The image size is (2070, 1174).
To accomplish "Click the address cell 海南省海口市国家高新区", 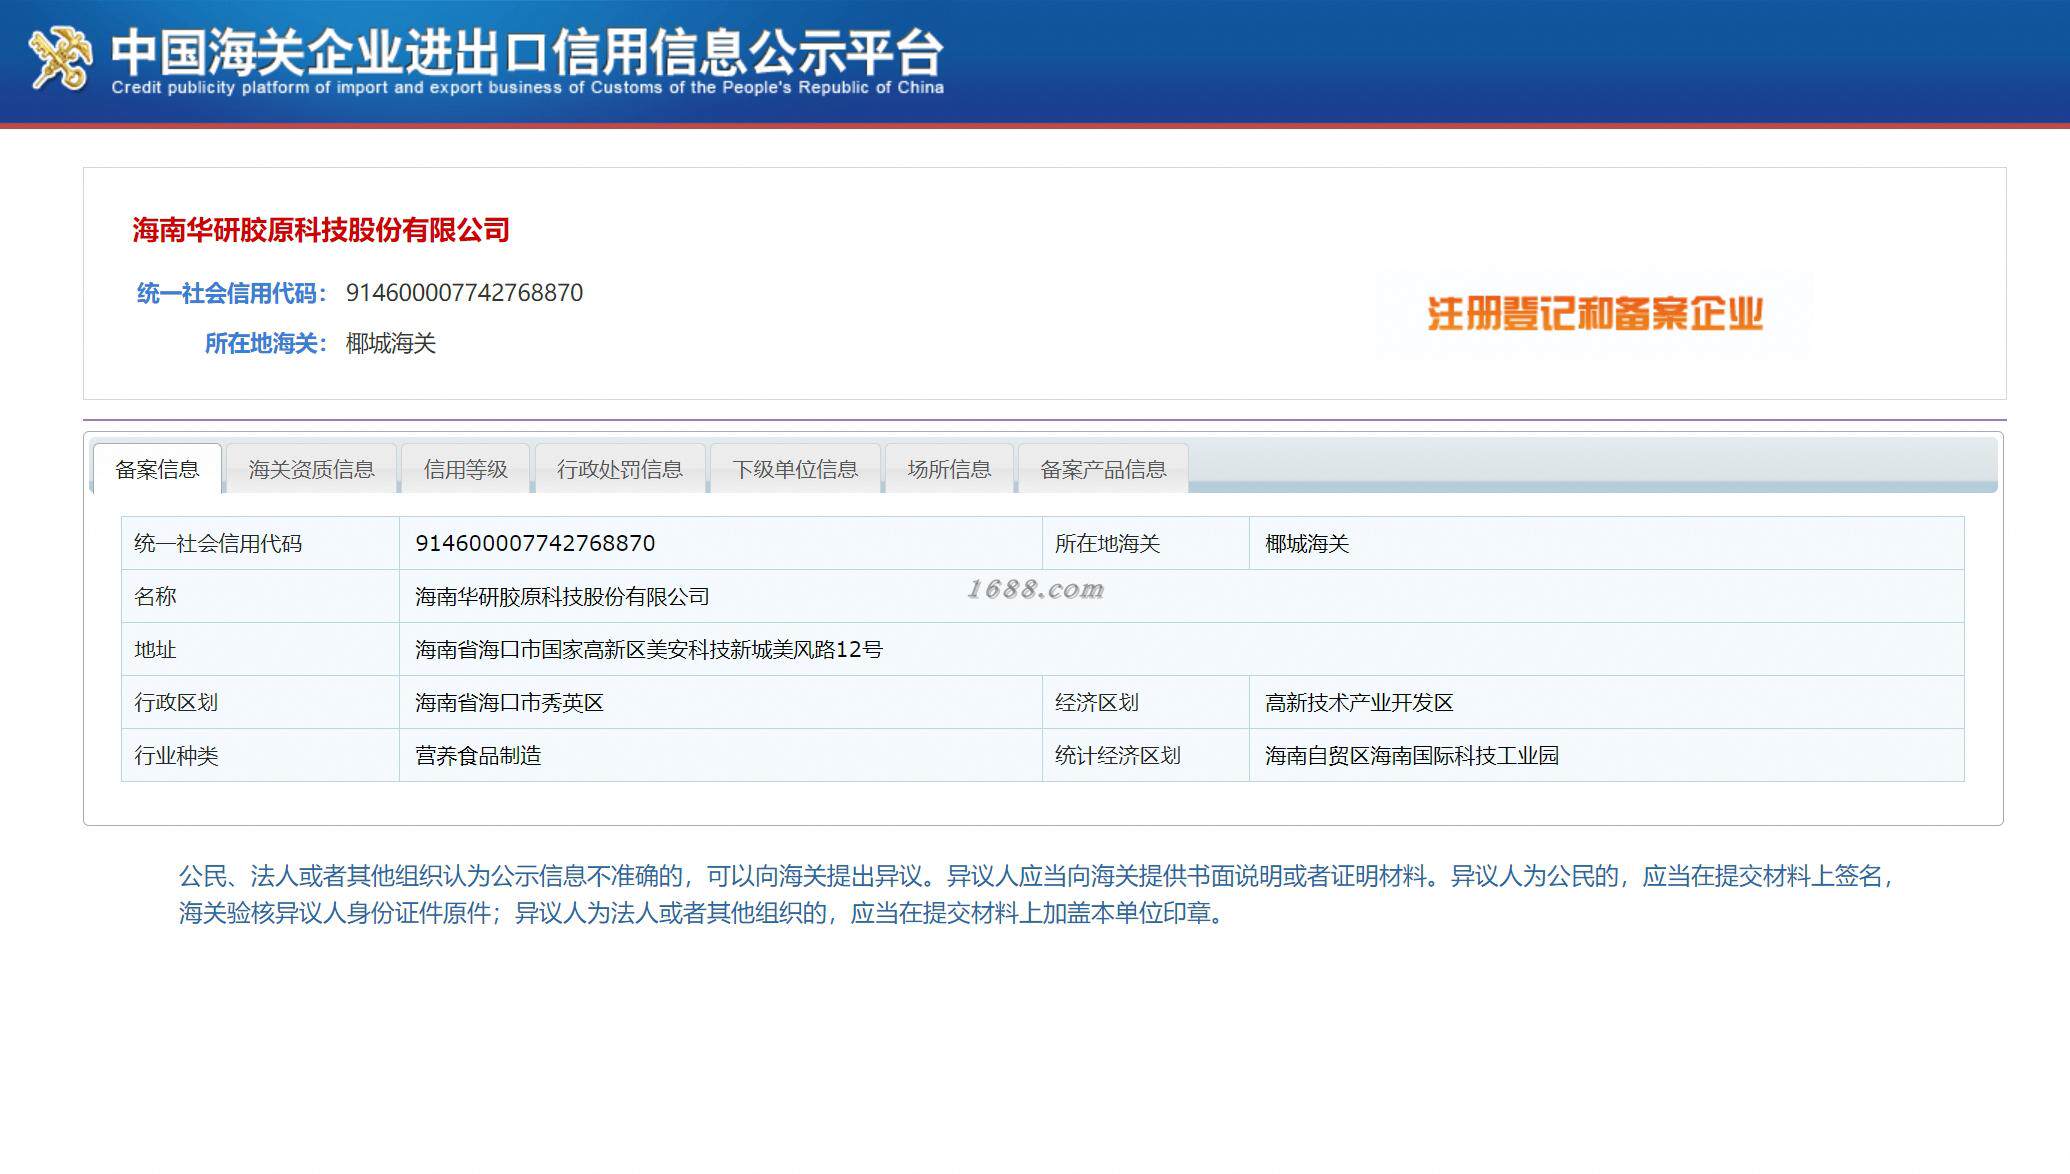I will point(648,650).
